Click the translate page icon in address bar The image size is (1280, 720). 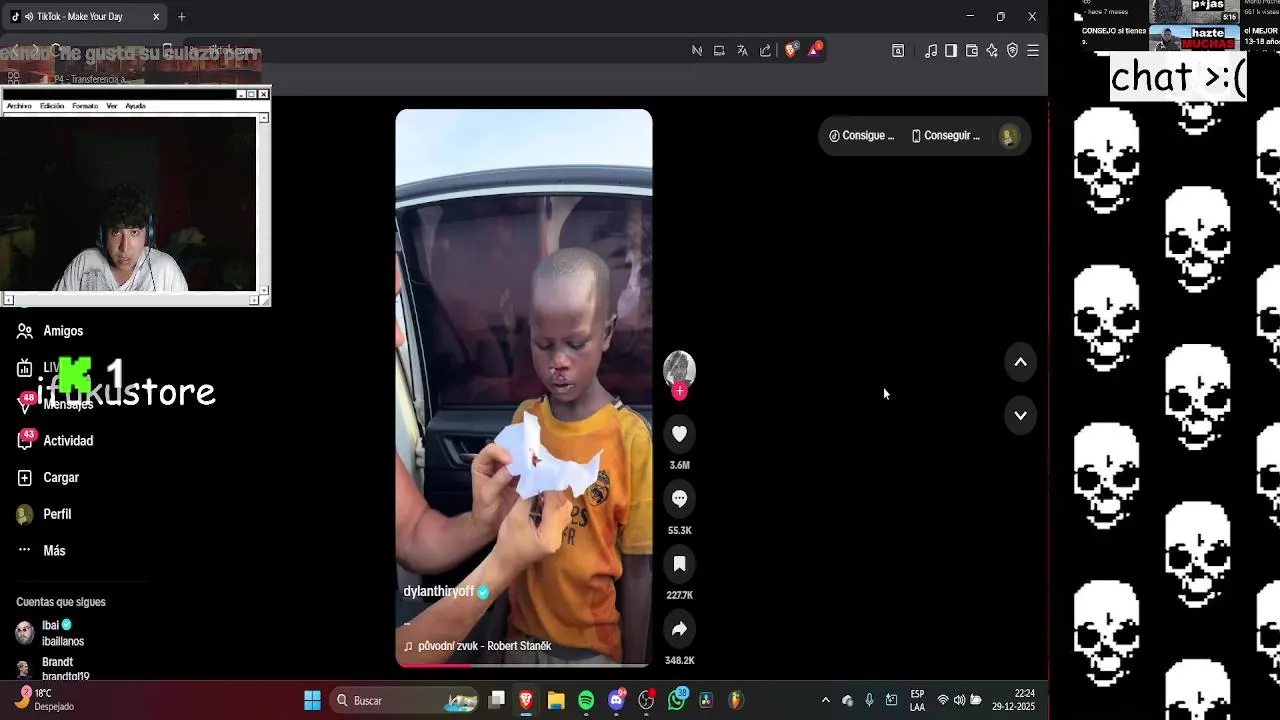point(742,51)
